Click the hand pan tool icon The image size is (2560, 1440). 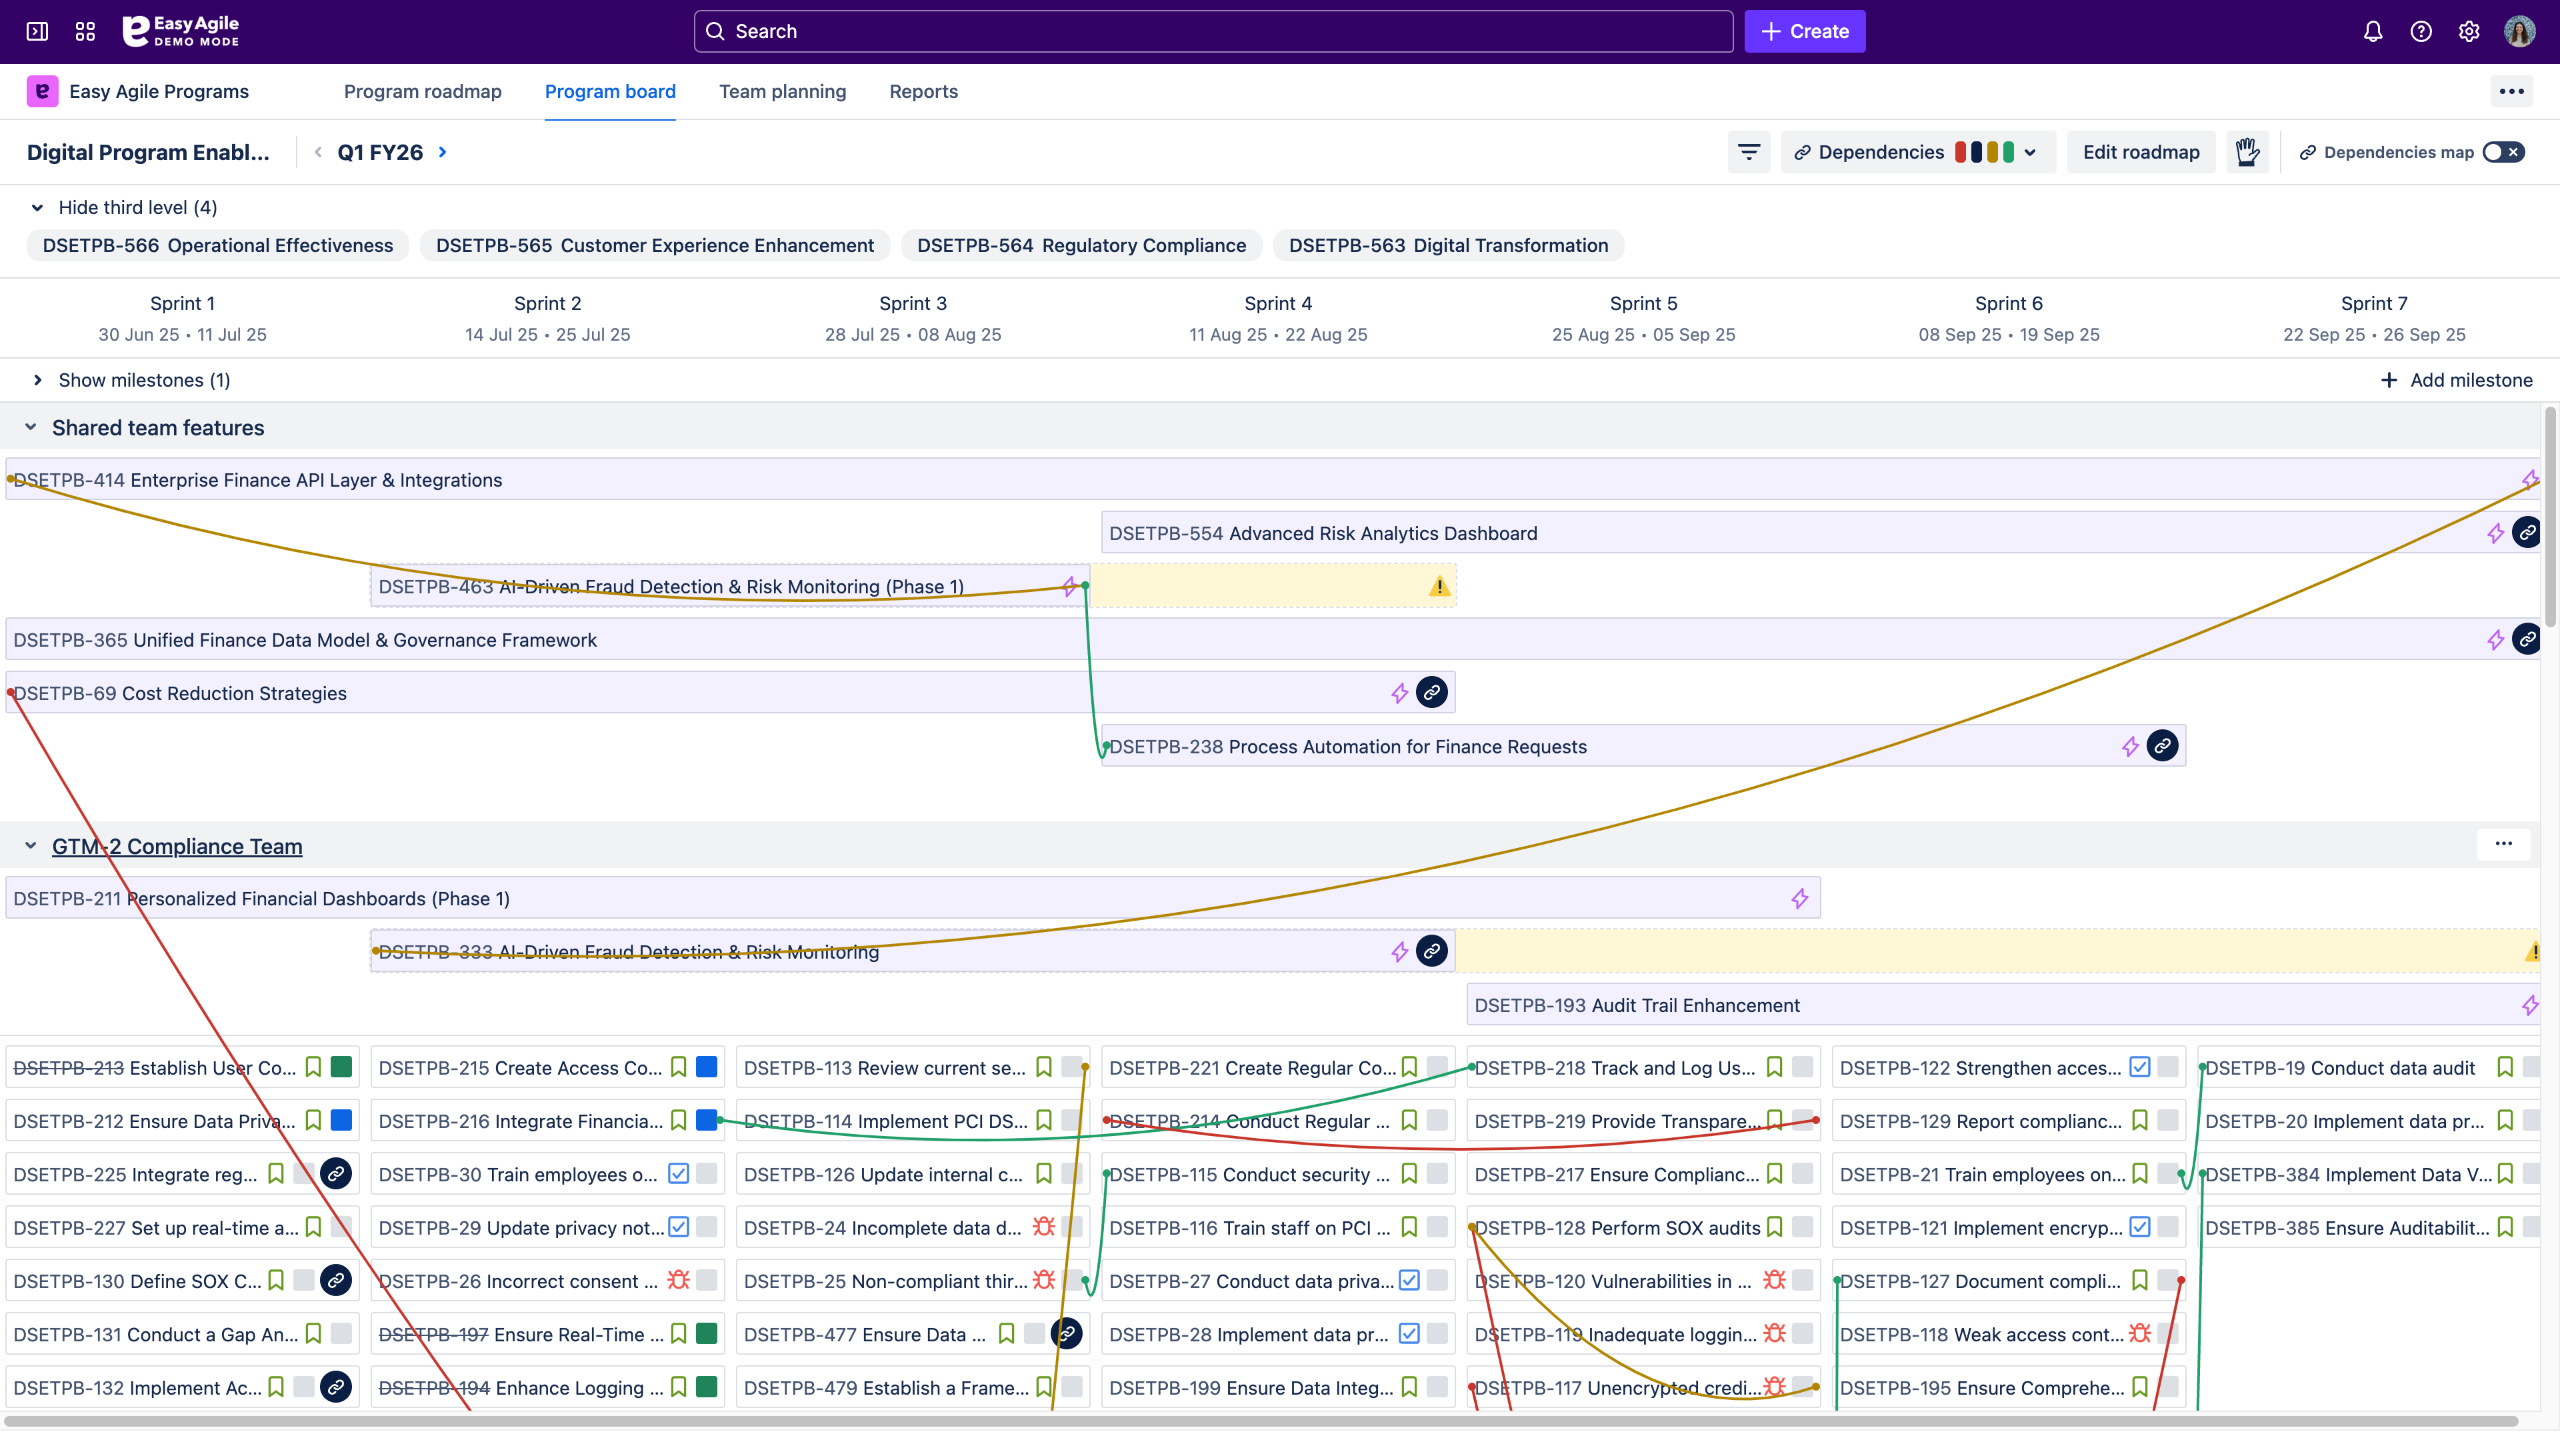2247,152
